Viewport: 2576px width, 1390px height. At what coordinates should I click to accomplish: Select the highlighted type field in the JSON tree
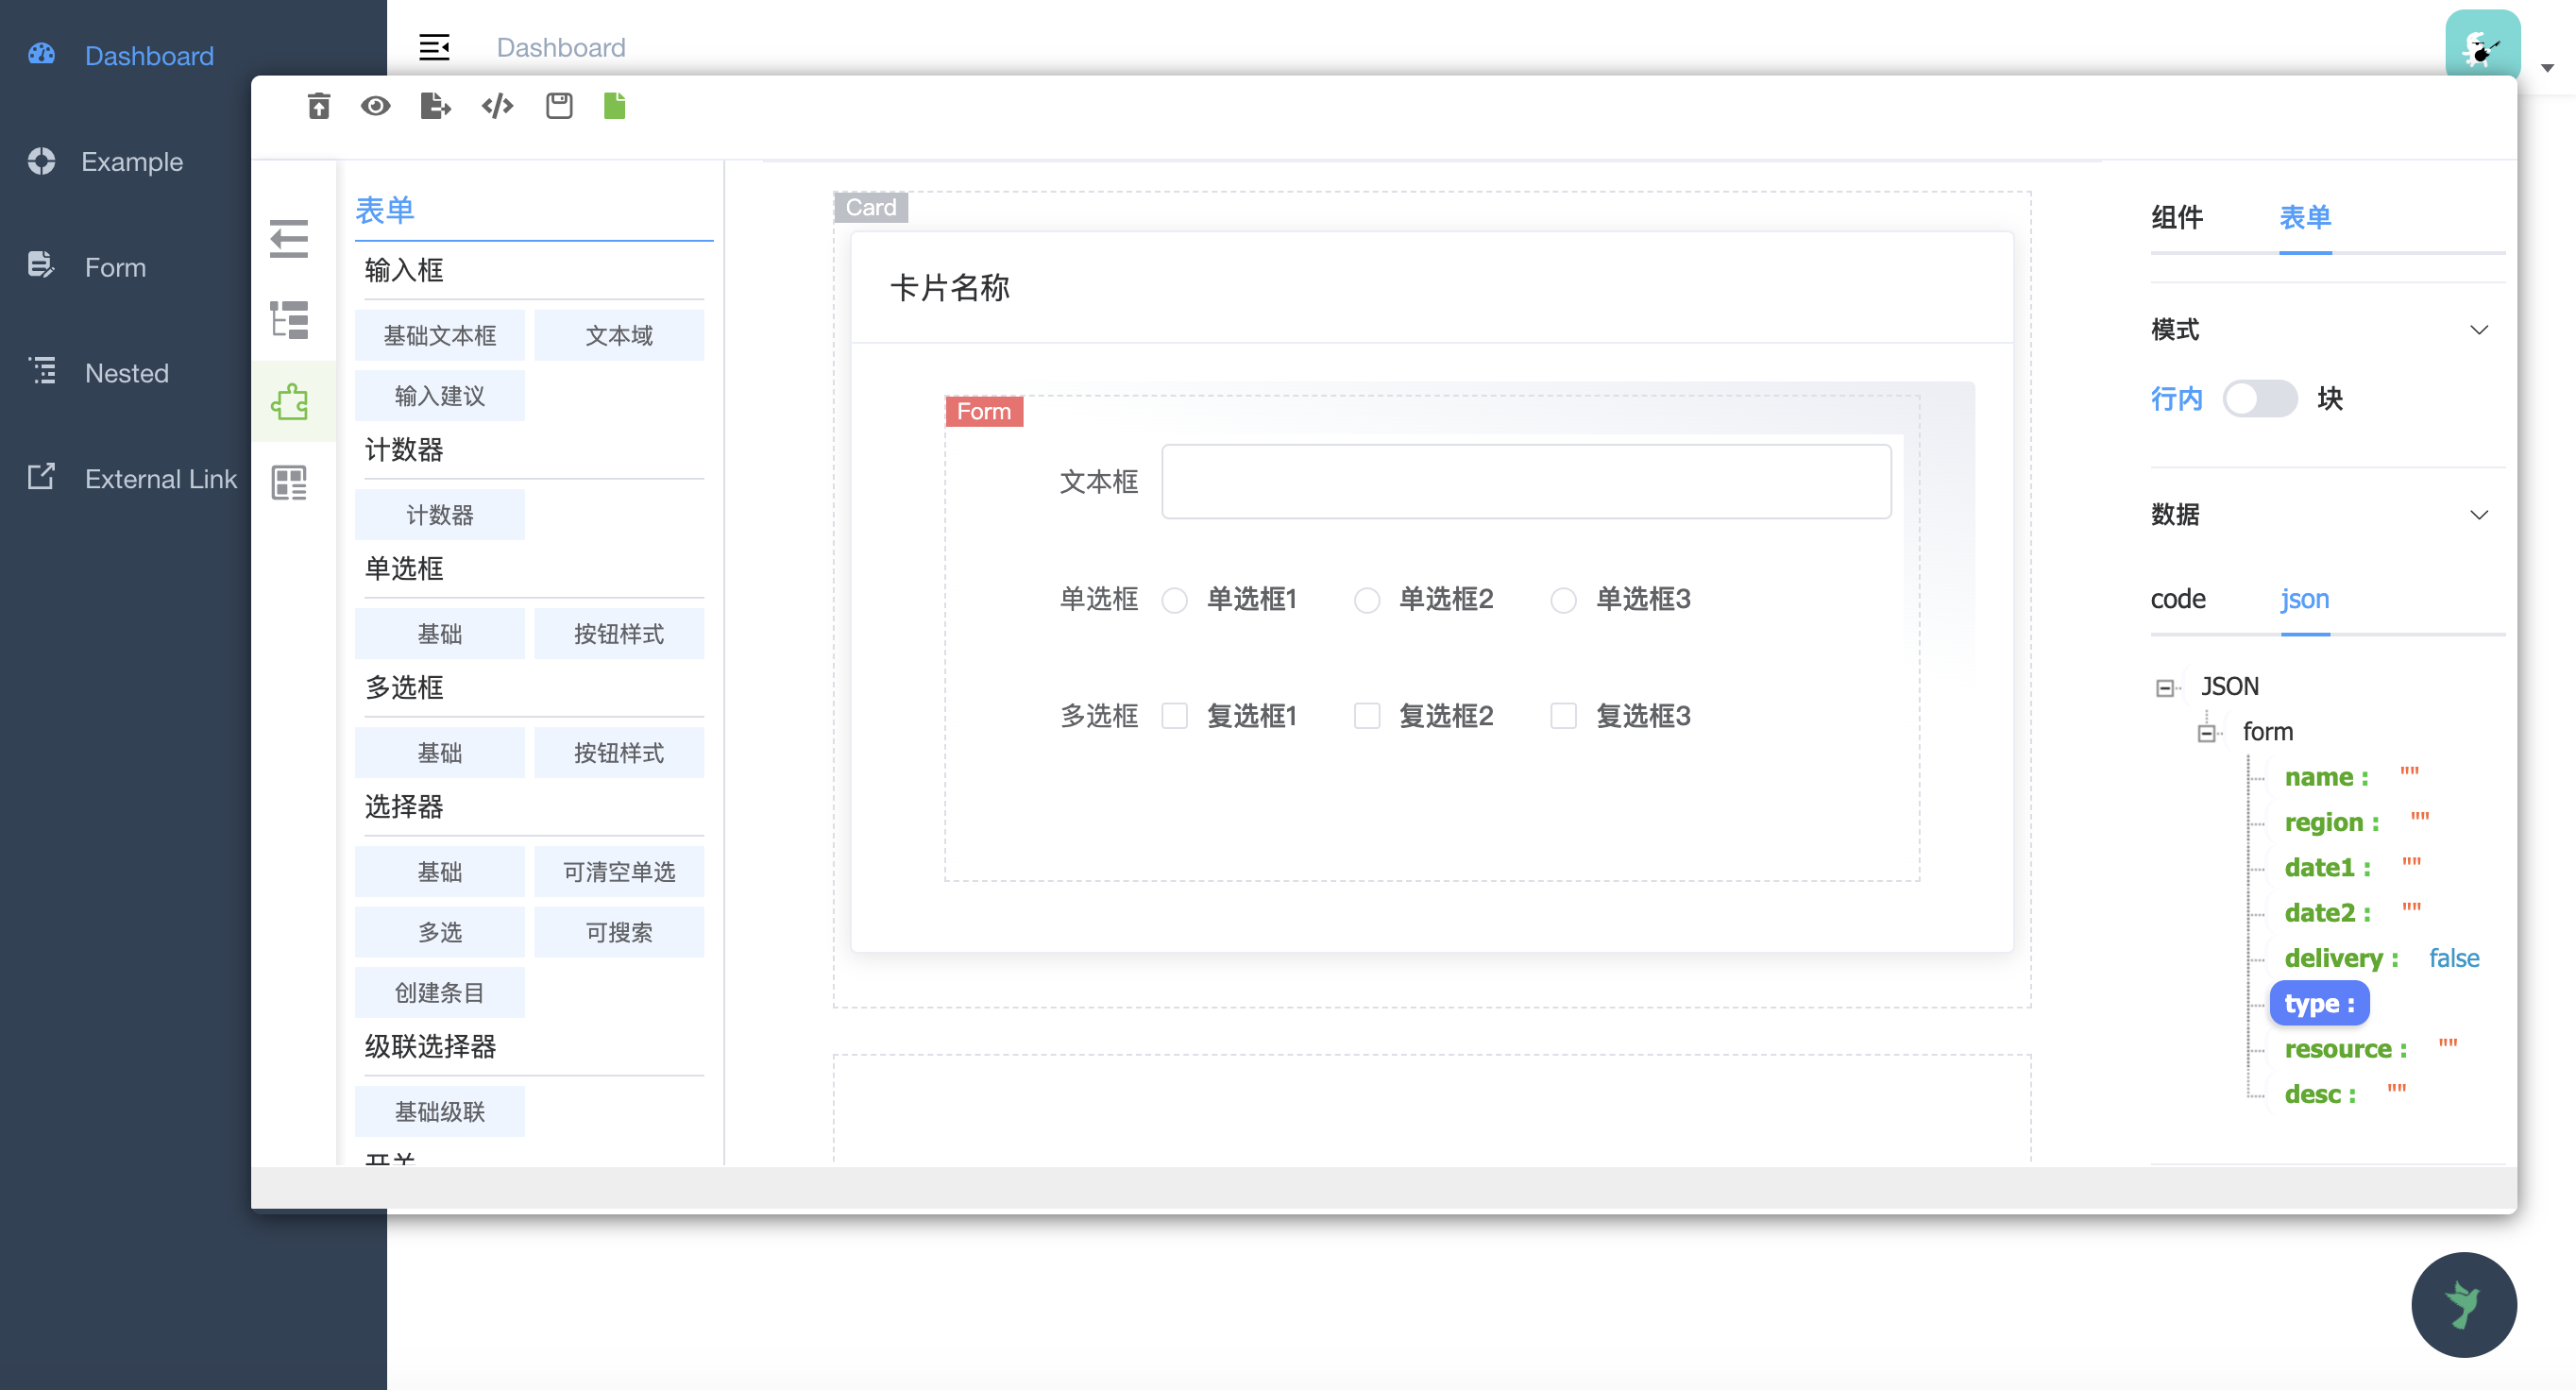point(2319,1003)
